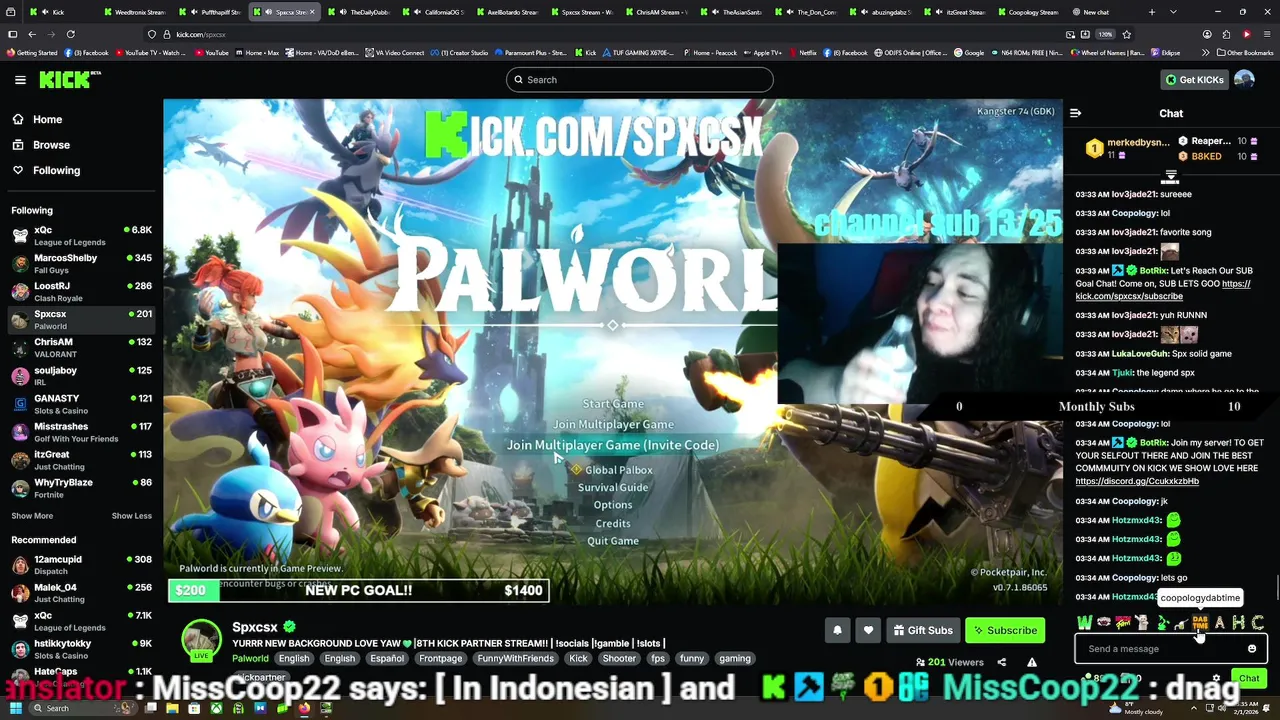
Task: Switch to the New chat browser tab
Action: pyautogui.click(x=1097, y=12)
